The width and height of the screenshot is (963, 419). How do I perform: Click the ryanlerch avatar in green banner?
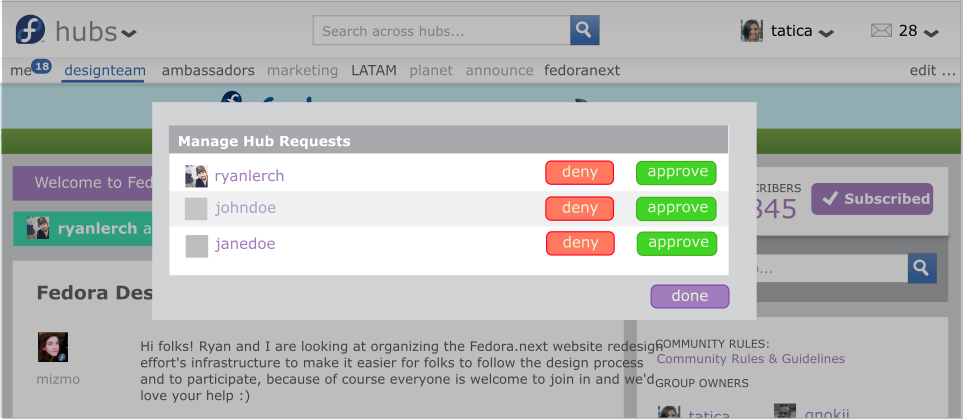coord(38,228)
